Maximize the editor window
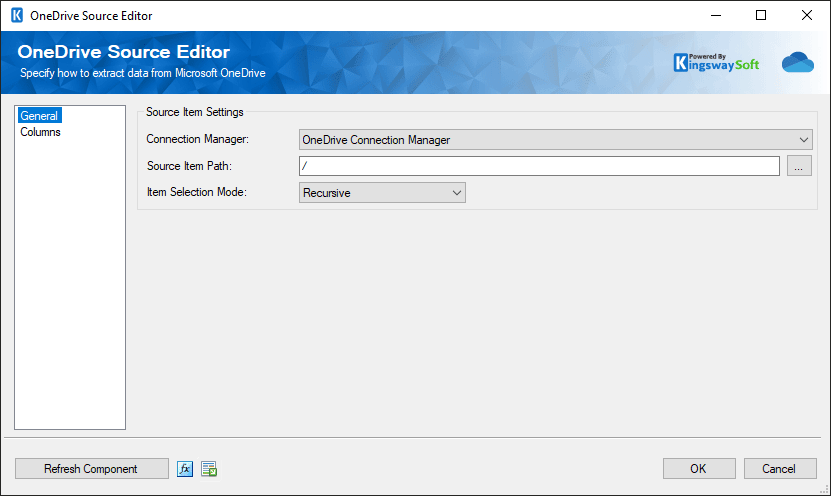Viewport: 831px width, 496px height. [x=761, y=15]
